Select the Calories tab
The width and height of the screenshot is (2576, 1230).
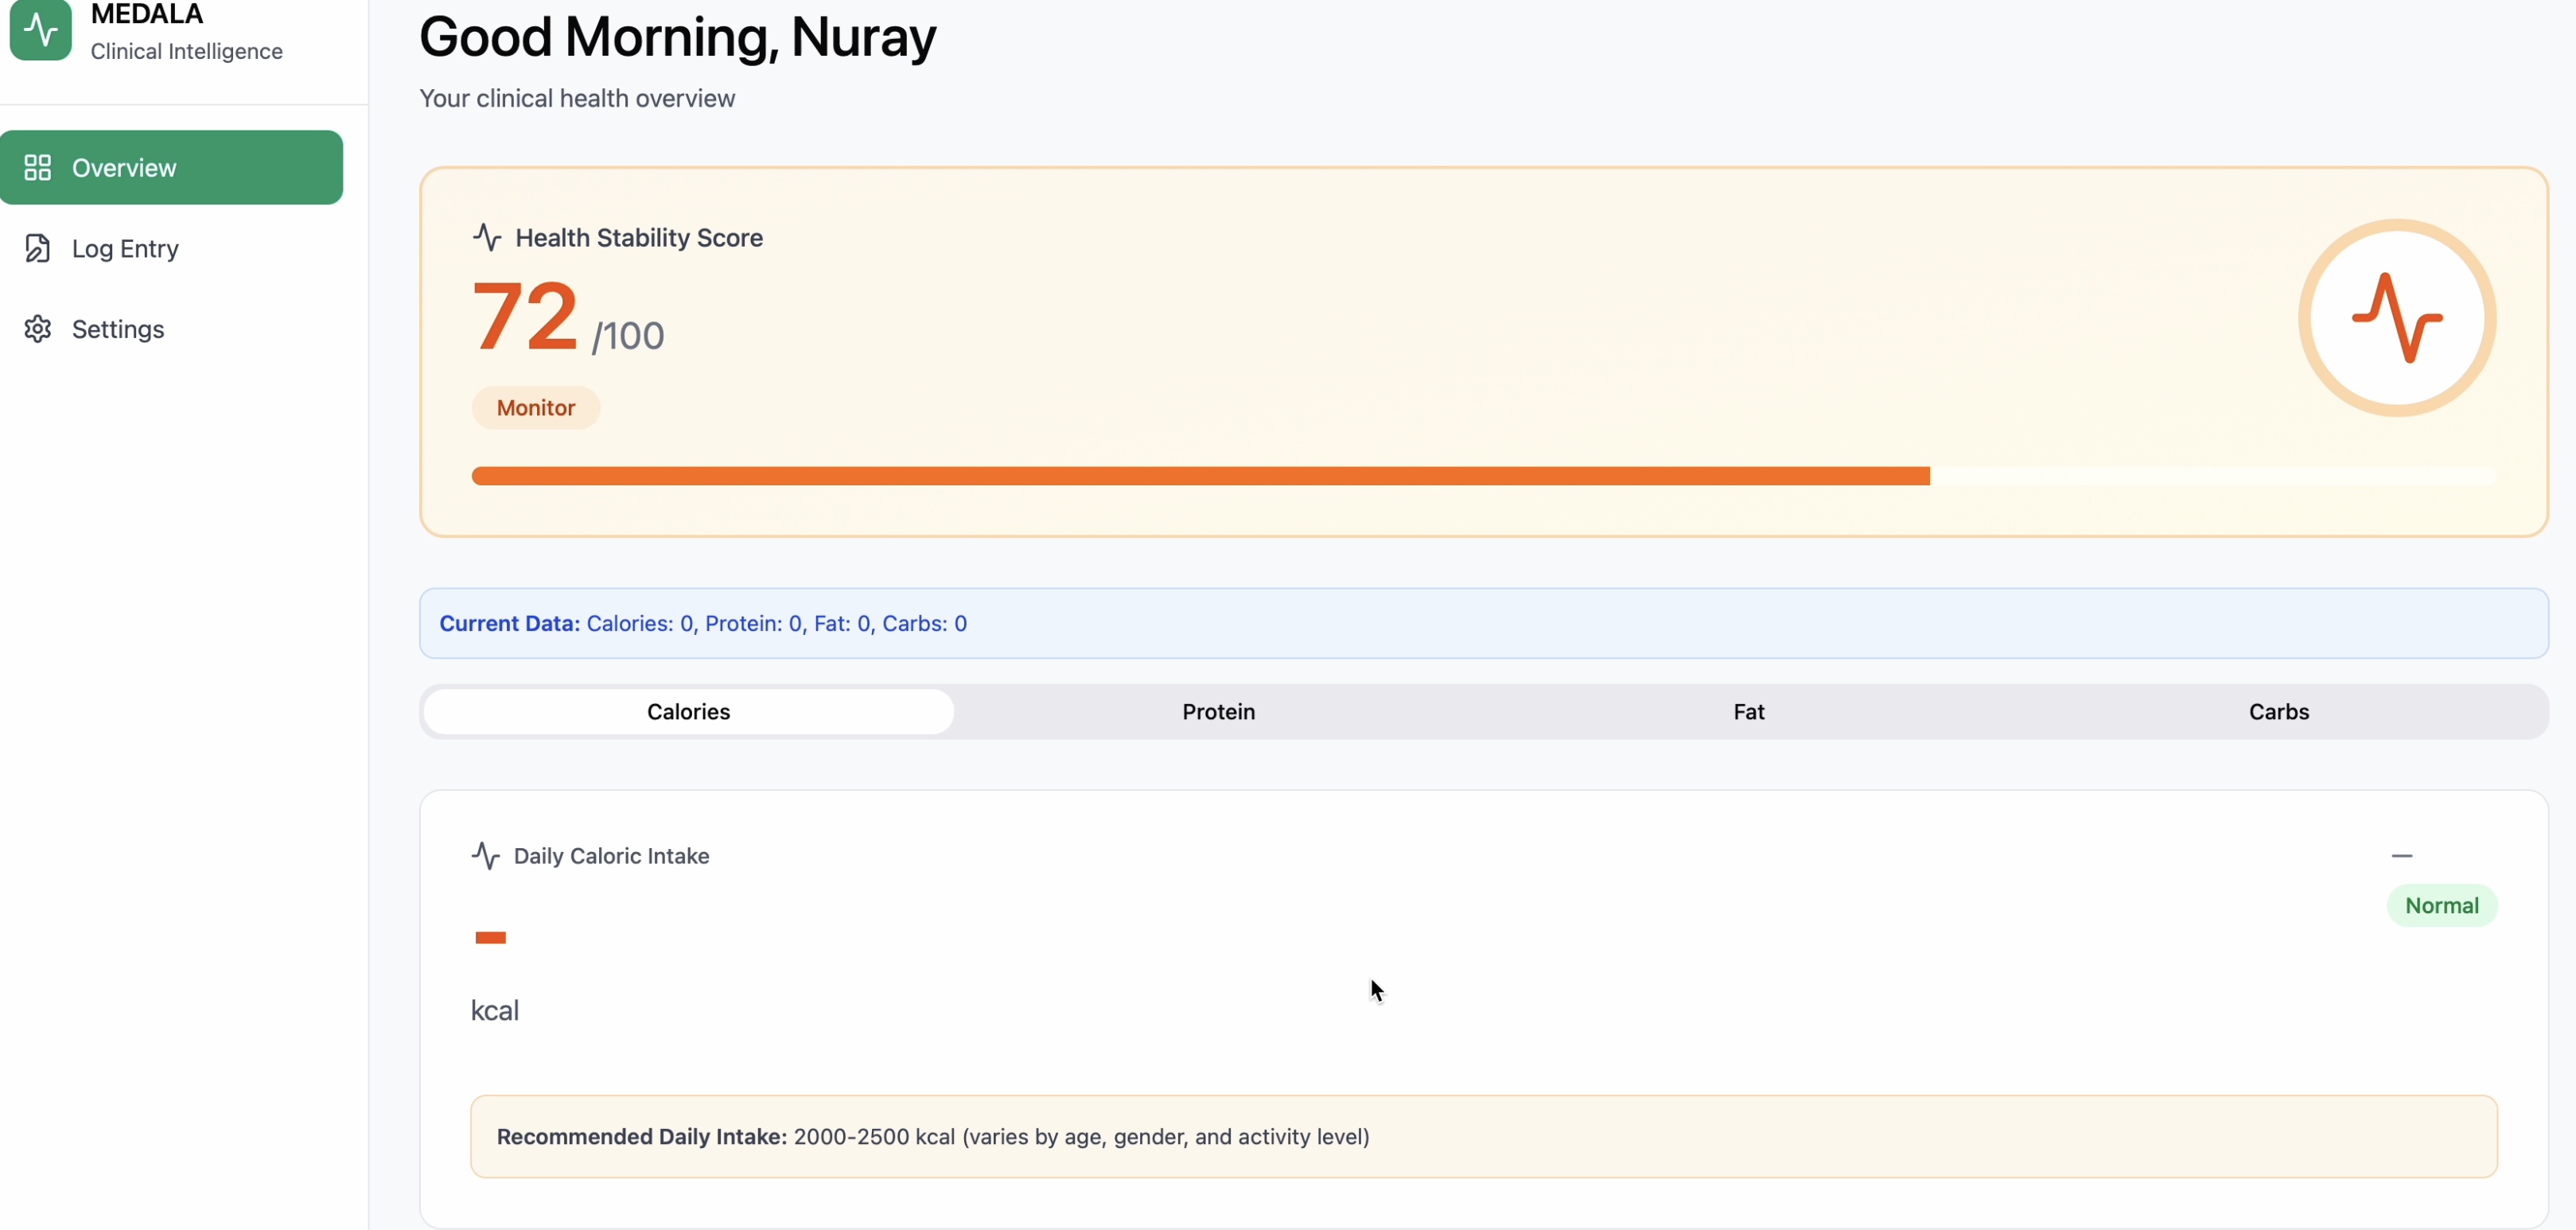688,712
